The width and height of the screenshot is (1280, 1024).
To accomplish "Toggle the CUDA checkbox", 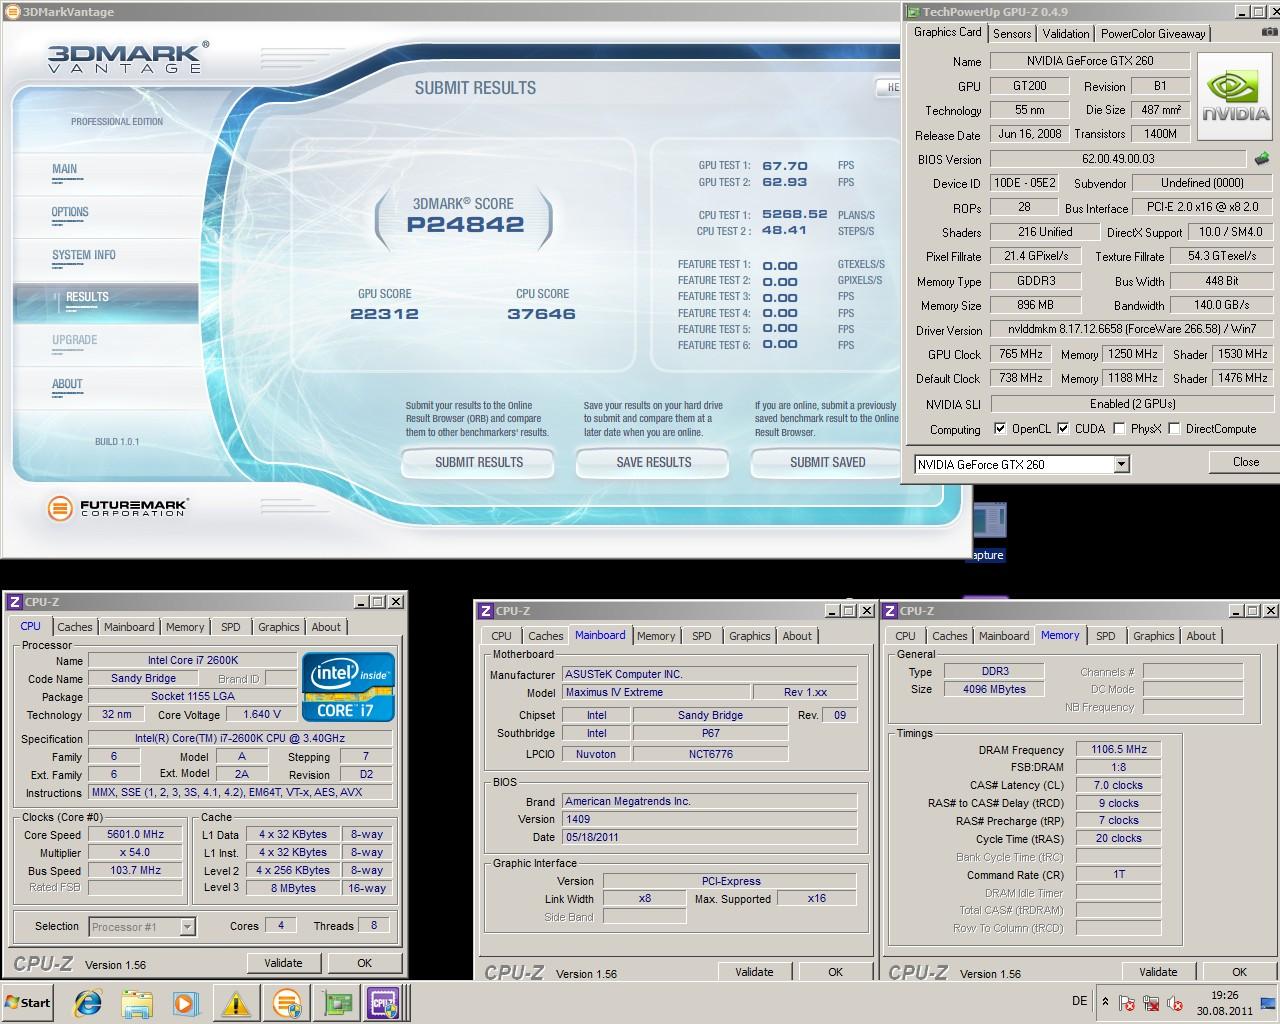I will [1063, 428].
